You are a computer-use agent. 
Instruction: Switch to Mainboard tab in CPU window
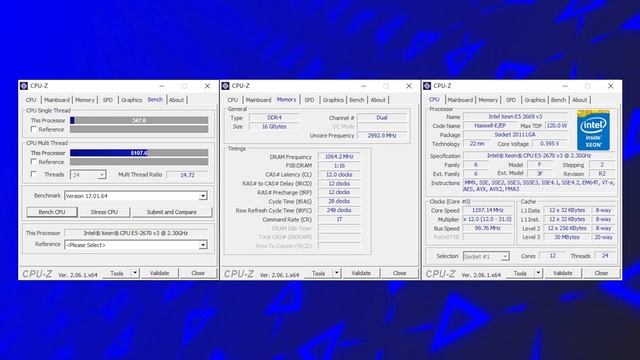pyautogui.click(x=460, y=100)
